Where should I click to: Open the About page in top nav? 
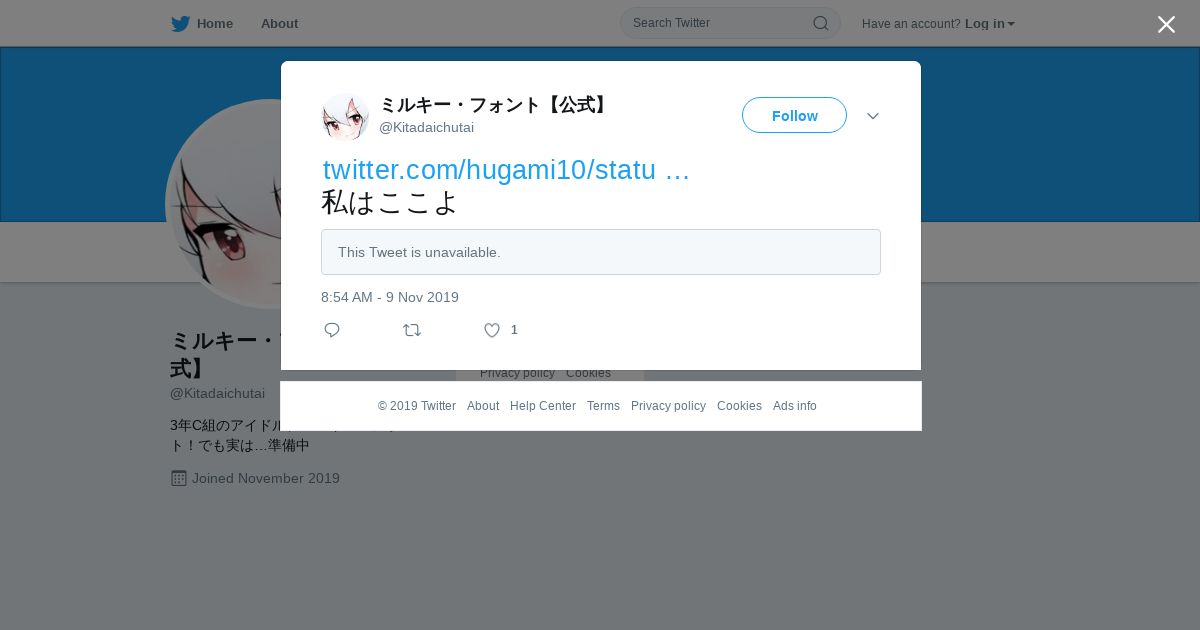tap(279, 24)
